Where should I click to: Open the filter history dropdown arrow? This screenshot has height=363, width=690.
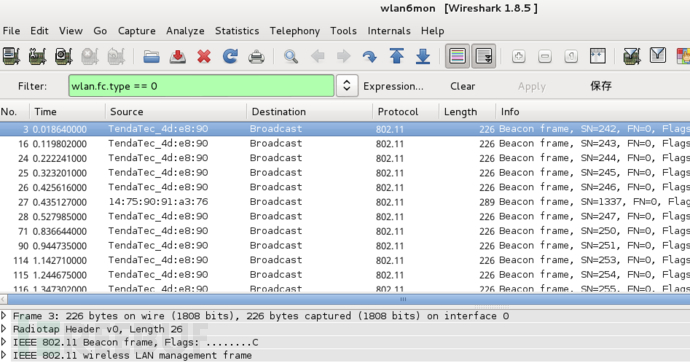[347, 85]
